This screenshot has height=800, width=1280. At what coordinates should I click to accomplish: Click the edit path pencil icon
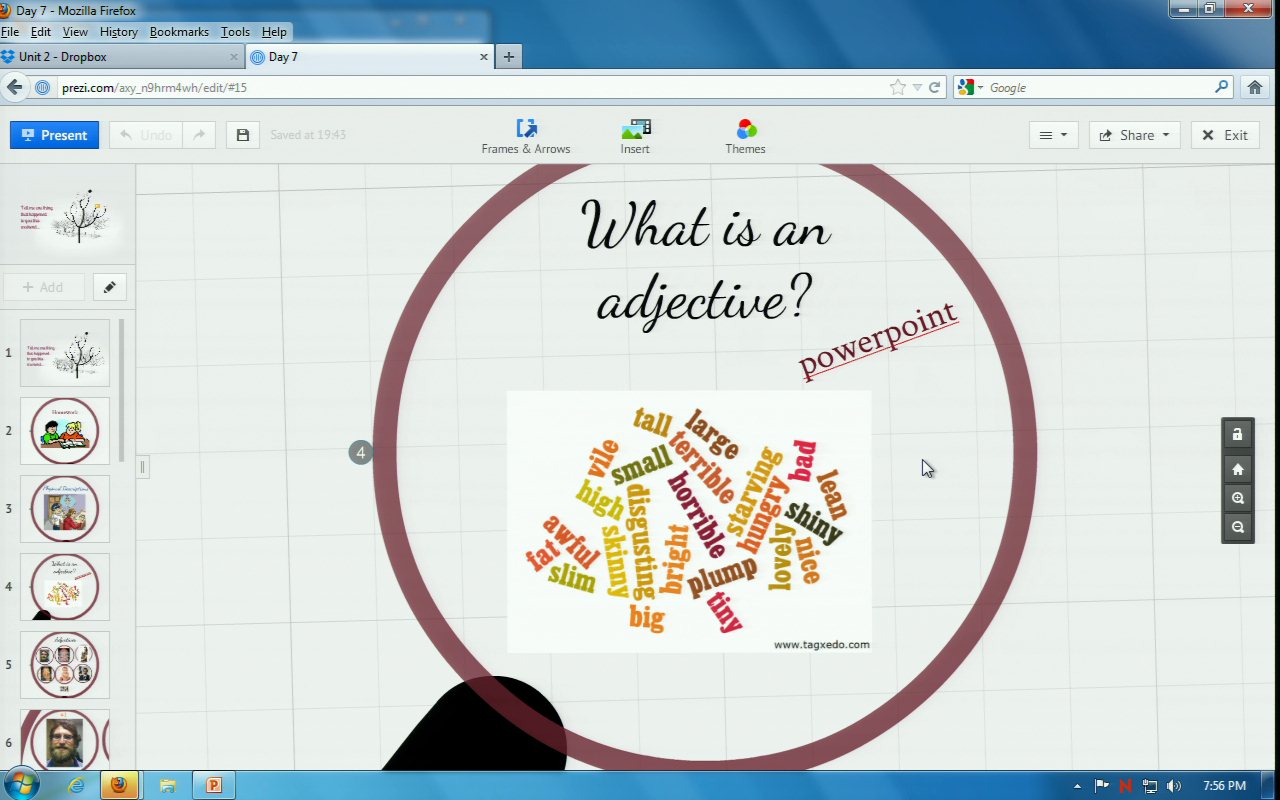point(110,287)
